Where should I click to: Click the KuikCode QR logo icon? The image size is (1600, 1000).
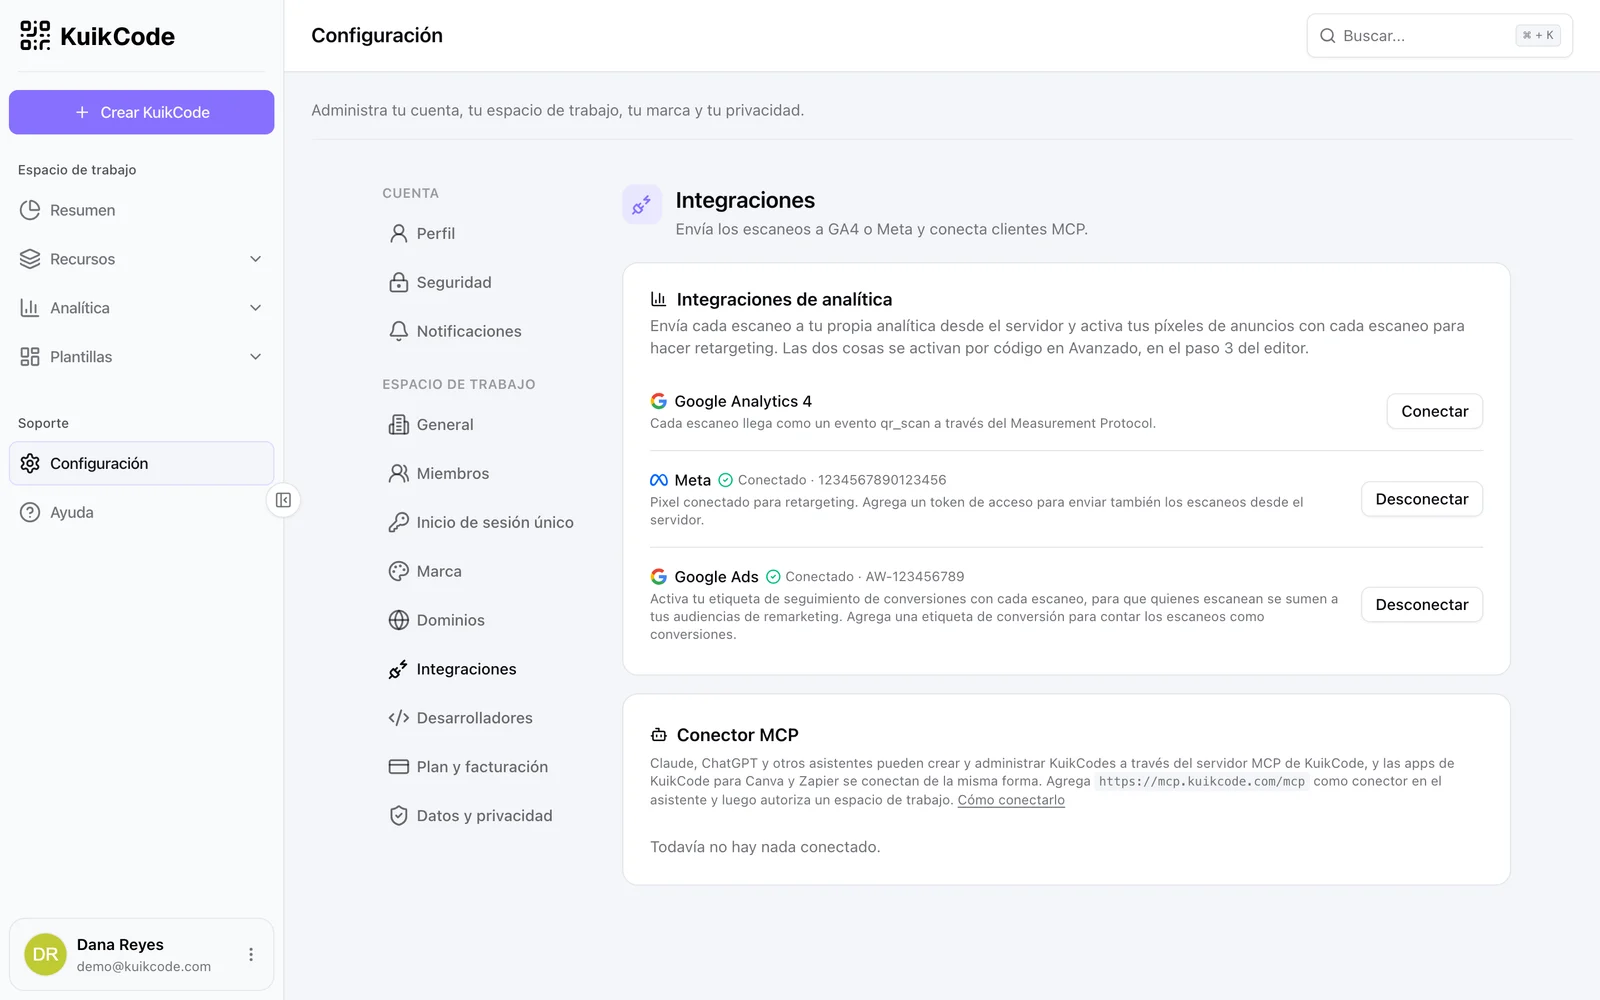pyautogui.click(x=35, y=36)
